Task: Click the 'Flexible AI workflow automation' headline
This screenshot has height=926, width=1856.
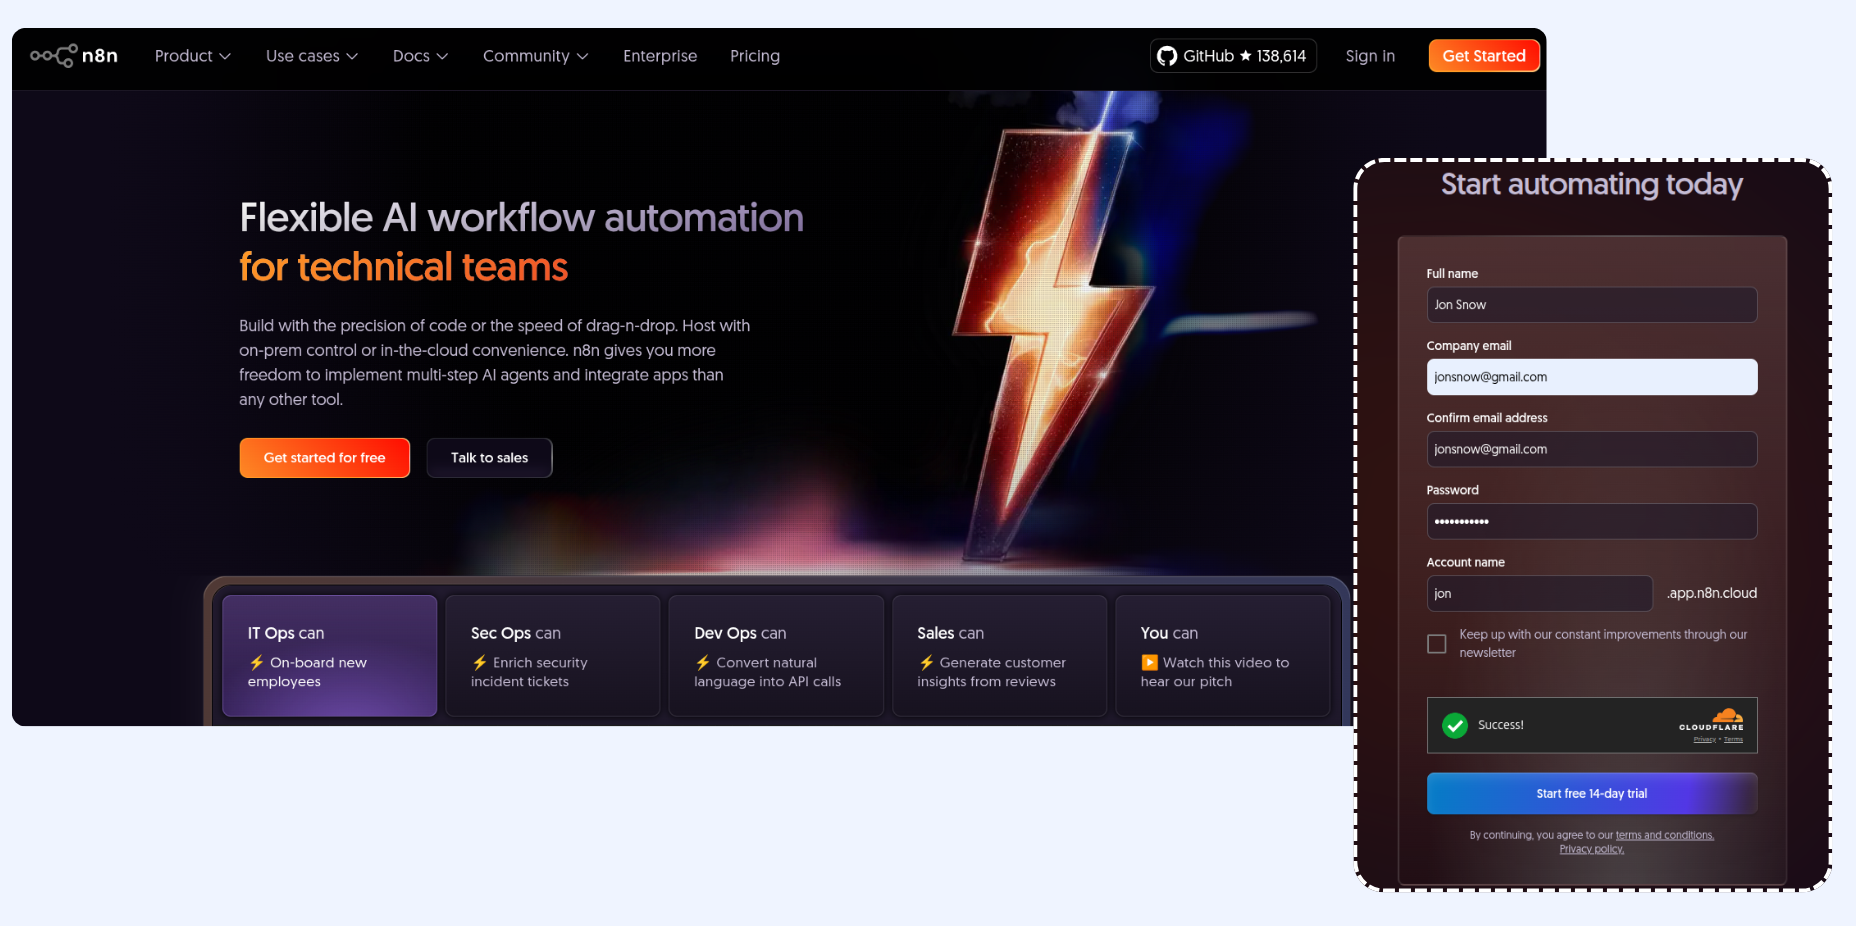Action: click(521, 218)
